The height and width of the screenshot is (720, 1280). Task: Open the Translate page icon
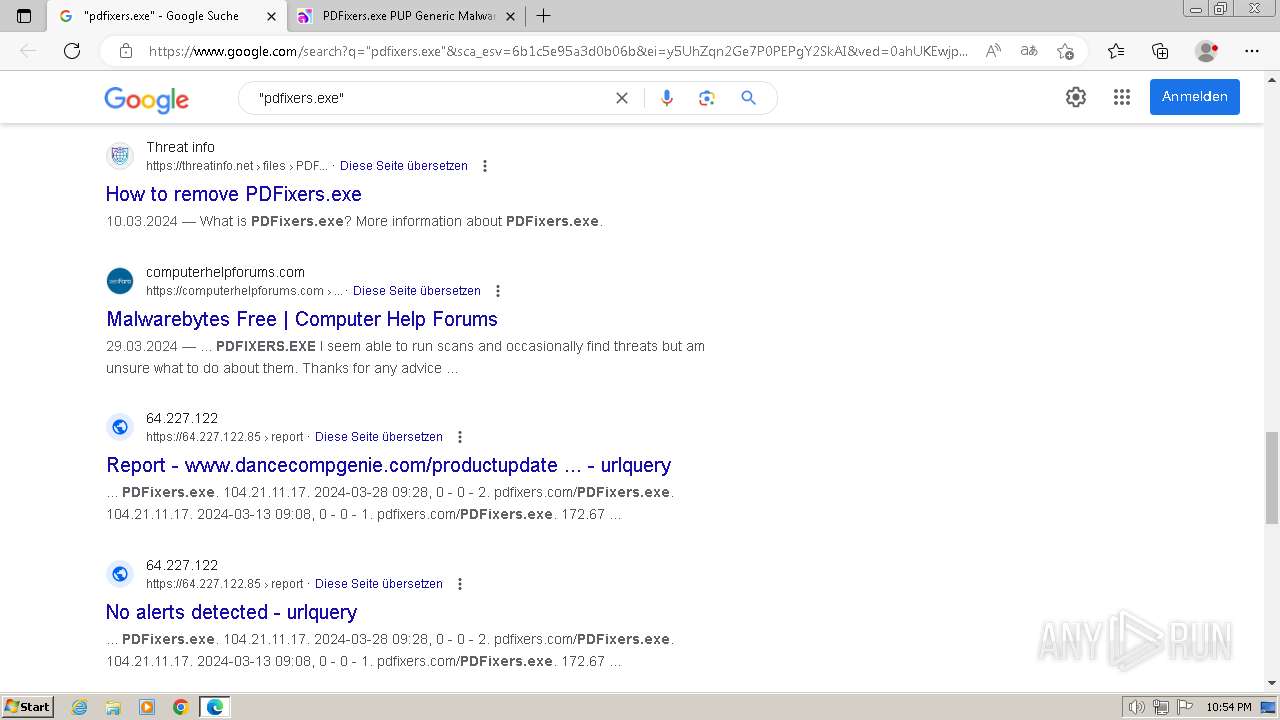[x=1029, y=51]
